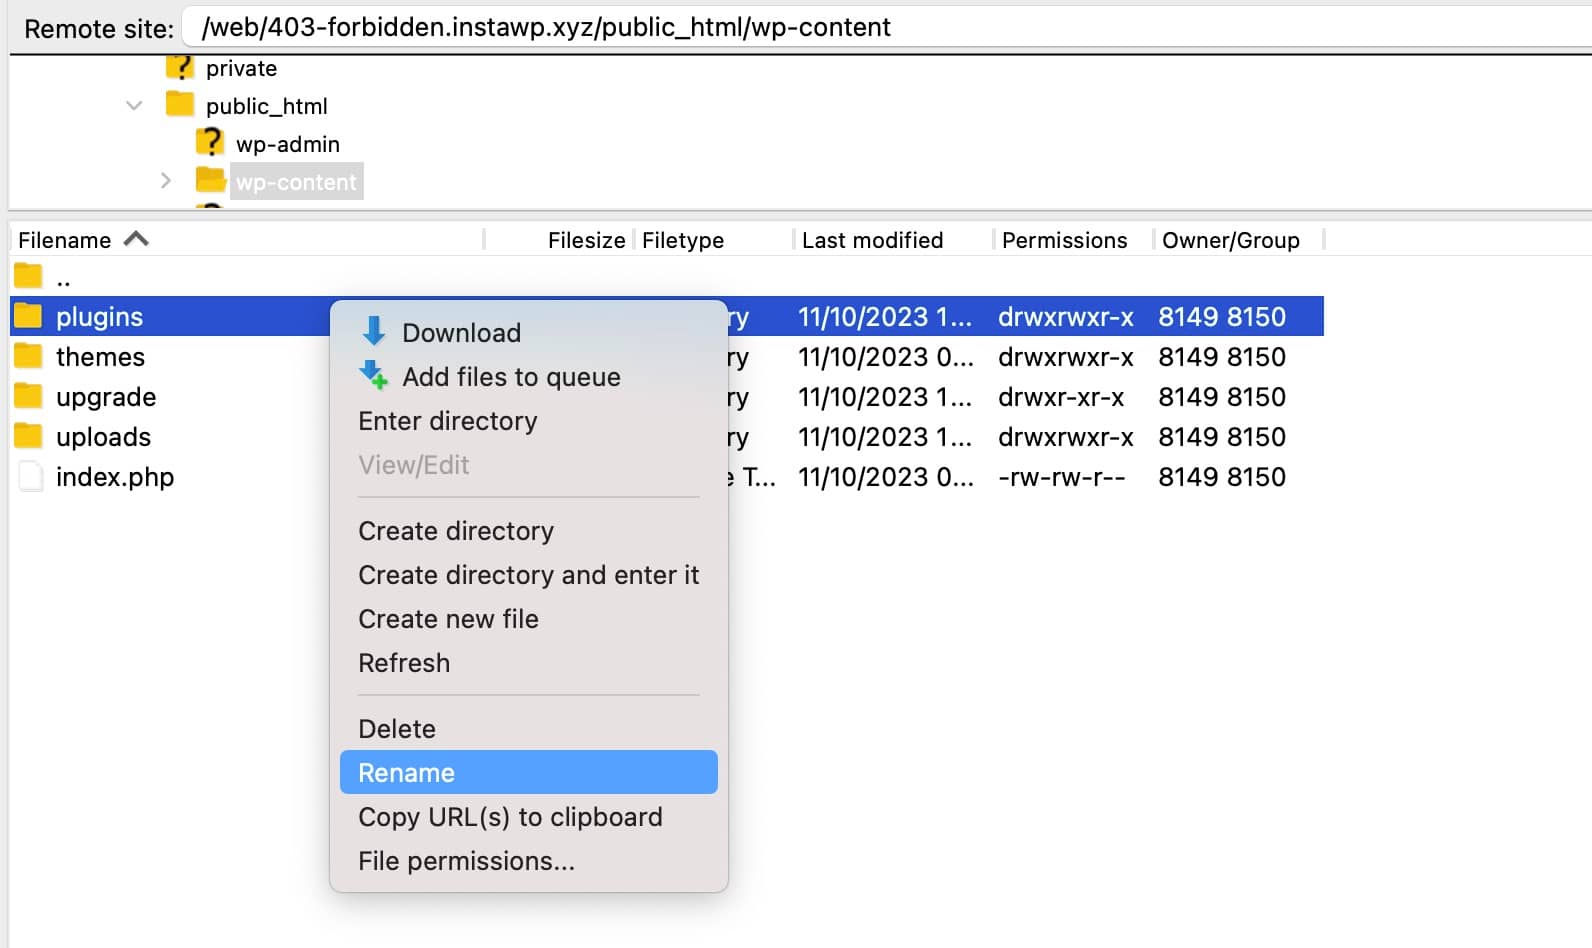Screen dimensions: 1592x948
Task: Click the Download arrow icon in context menu
Action: (374, 332)
